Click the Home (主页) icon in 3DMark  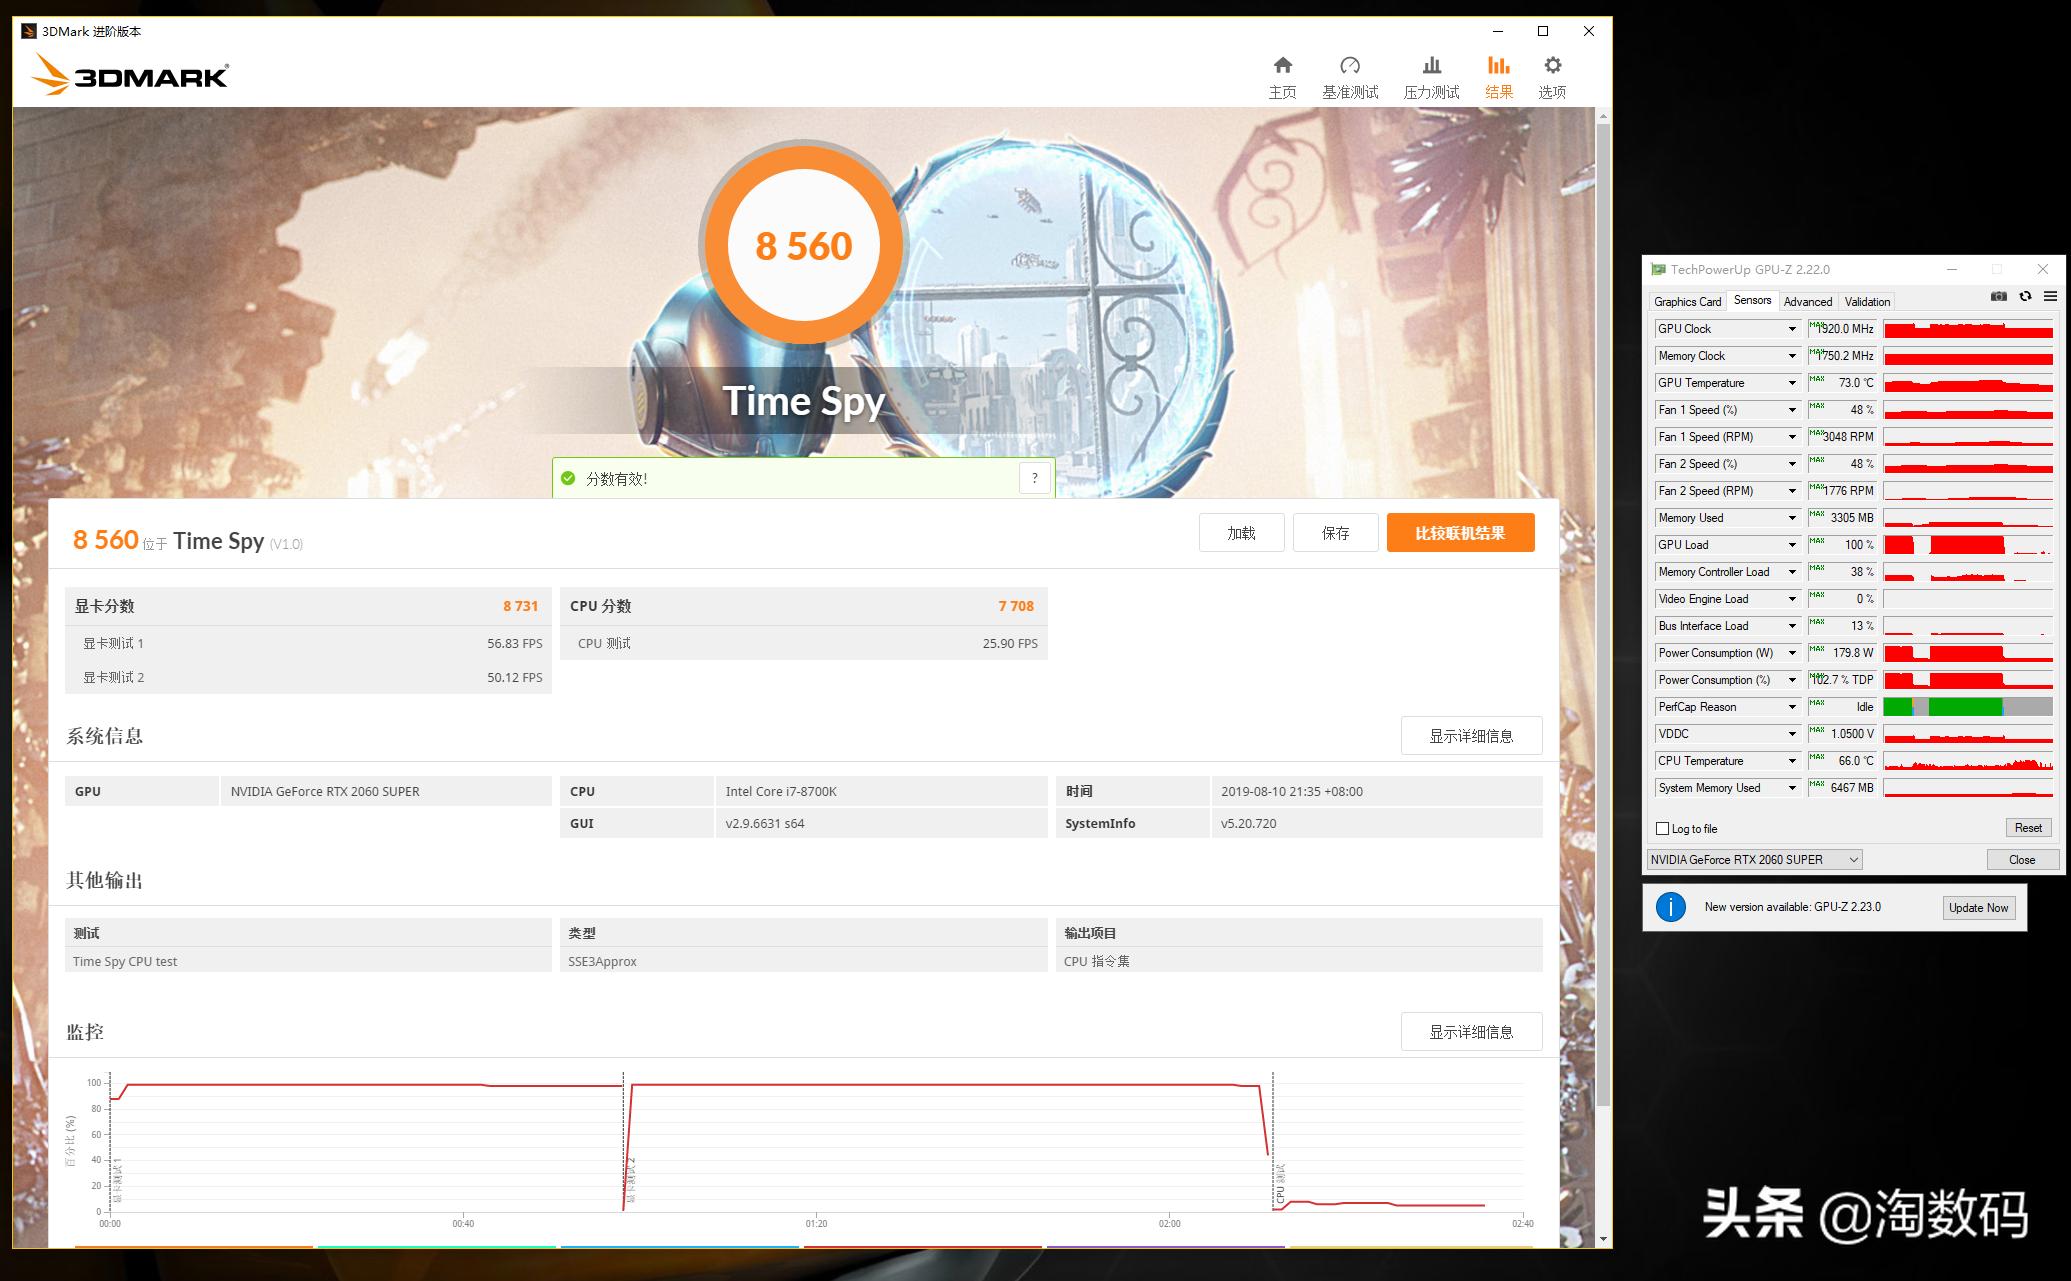click(1282, 64)
